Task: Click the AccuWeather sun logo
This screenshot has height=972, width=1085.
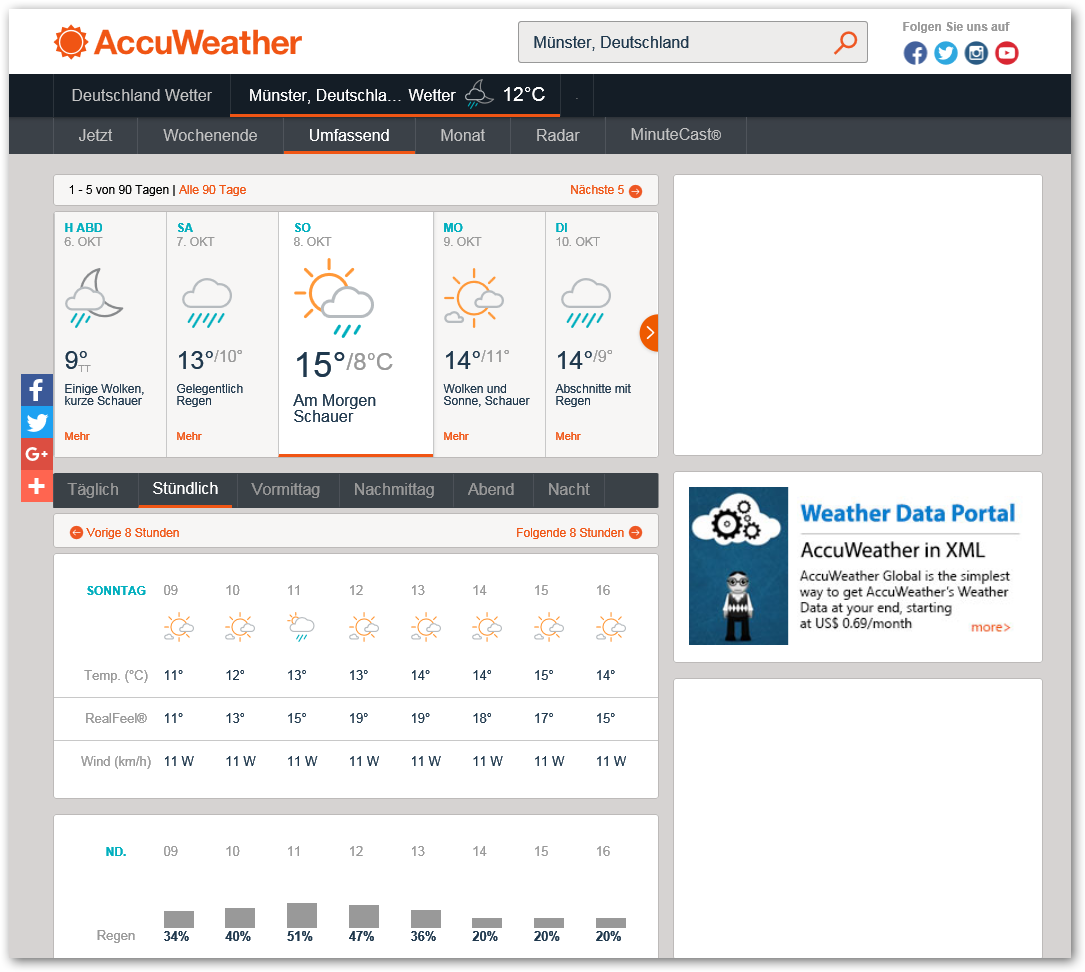Action: click(x=71, y=42)
